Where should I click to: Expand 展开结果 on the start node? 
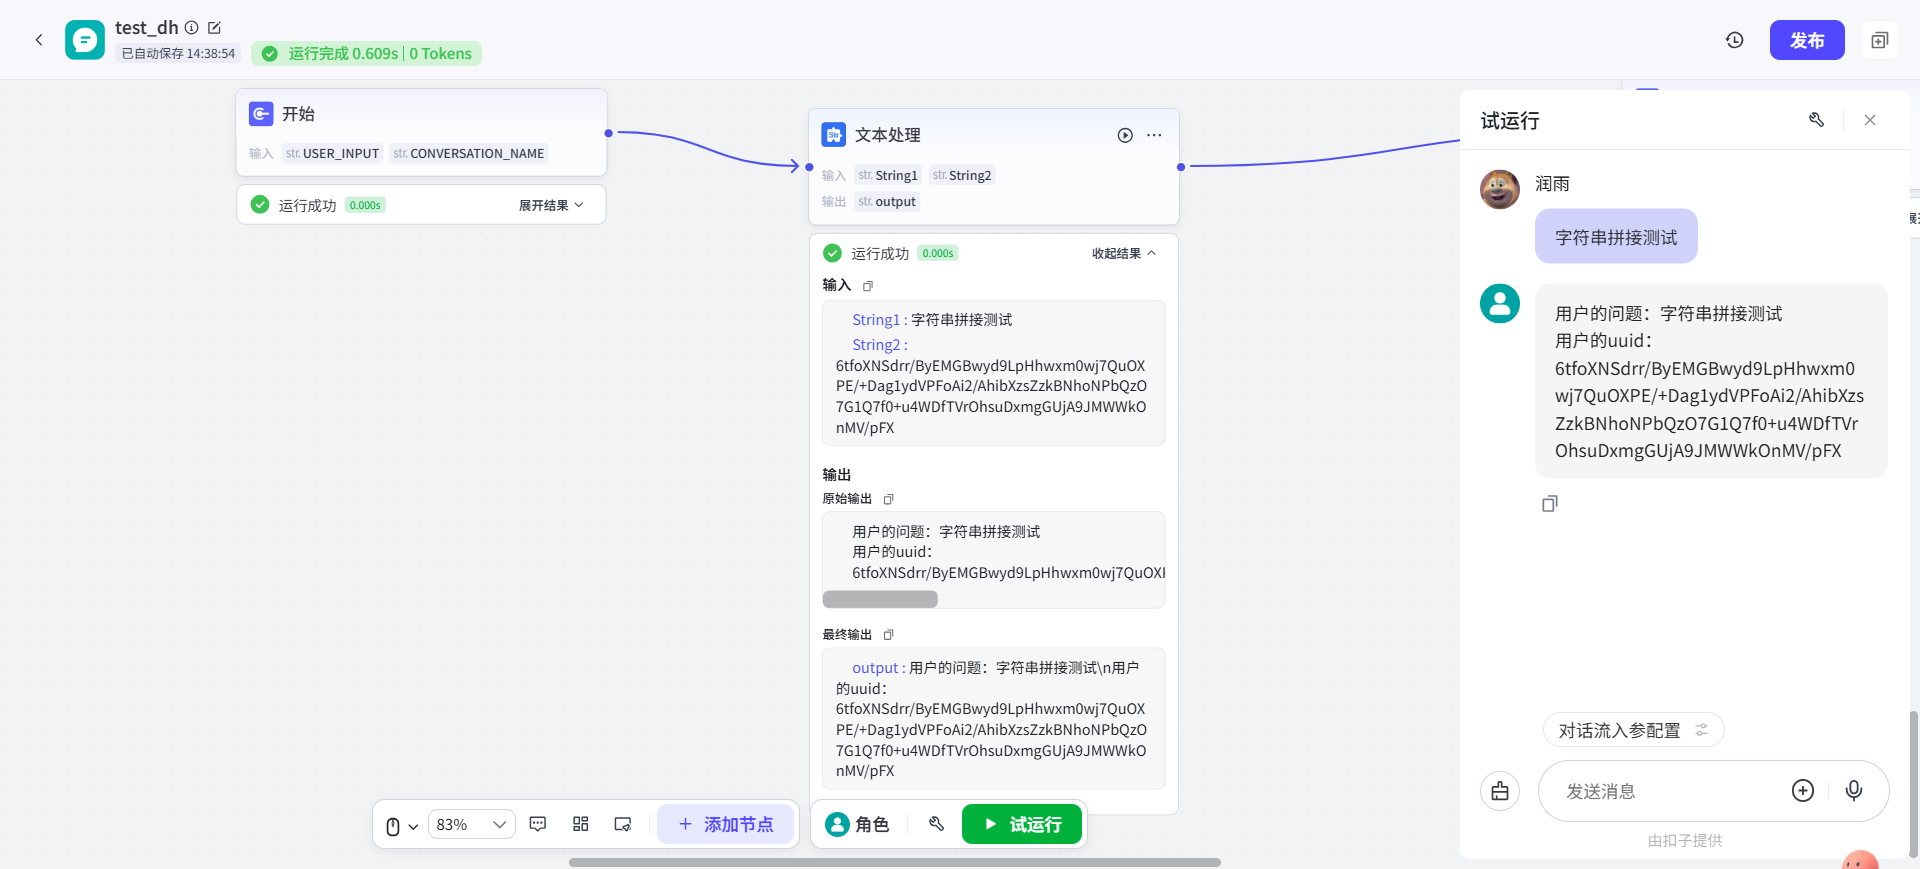550,205
